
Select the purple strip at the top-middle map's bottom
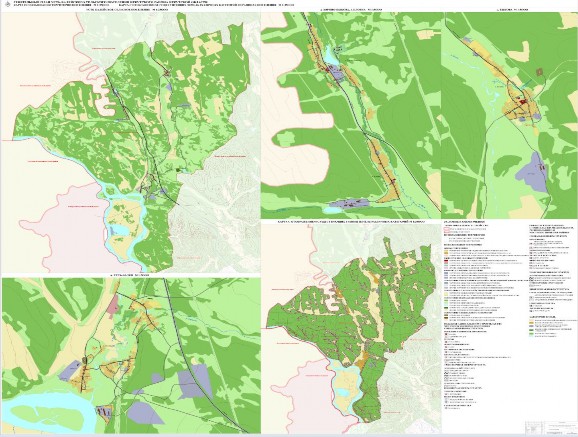pyautogui.click(x=349, y=203)
